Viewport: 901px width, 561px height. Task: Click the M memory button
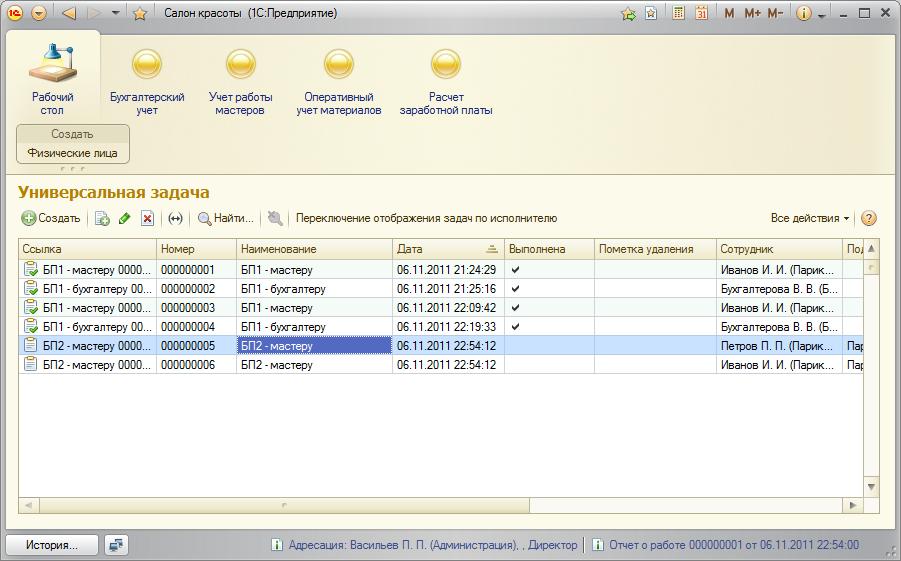click(x=729, y=13)
